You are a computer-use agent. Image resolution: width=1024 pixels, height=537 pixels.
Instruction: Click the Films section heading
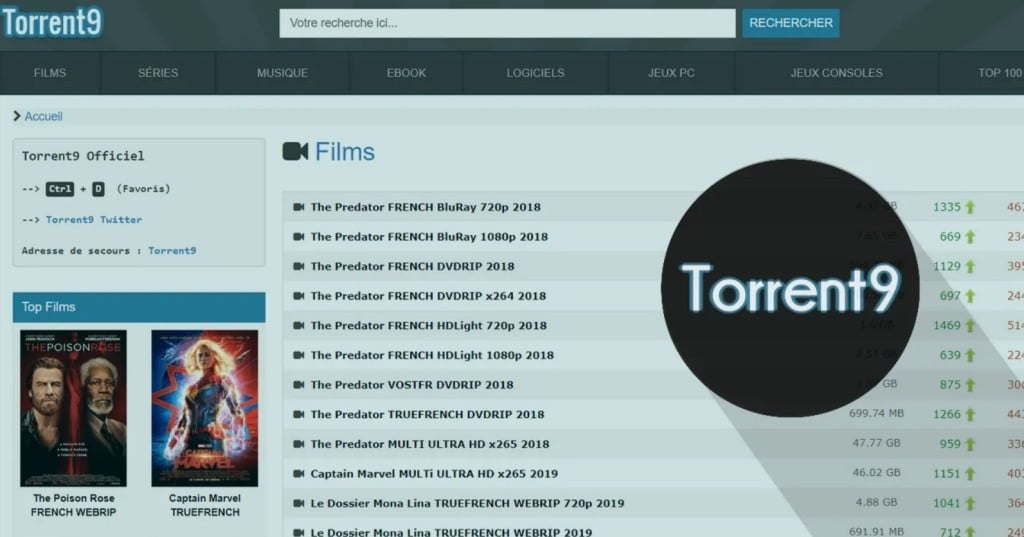[x=345, y=152]
